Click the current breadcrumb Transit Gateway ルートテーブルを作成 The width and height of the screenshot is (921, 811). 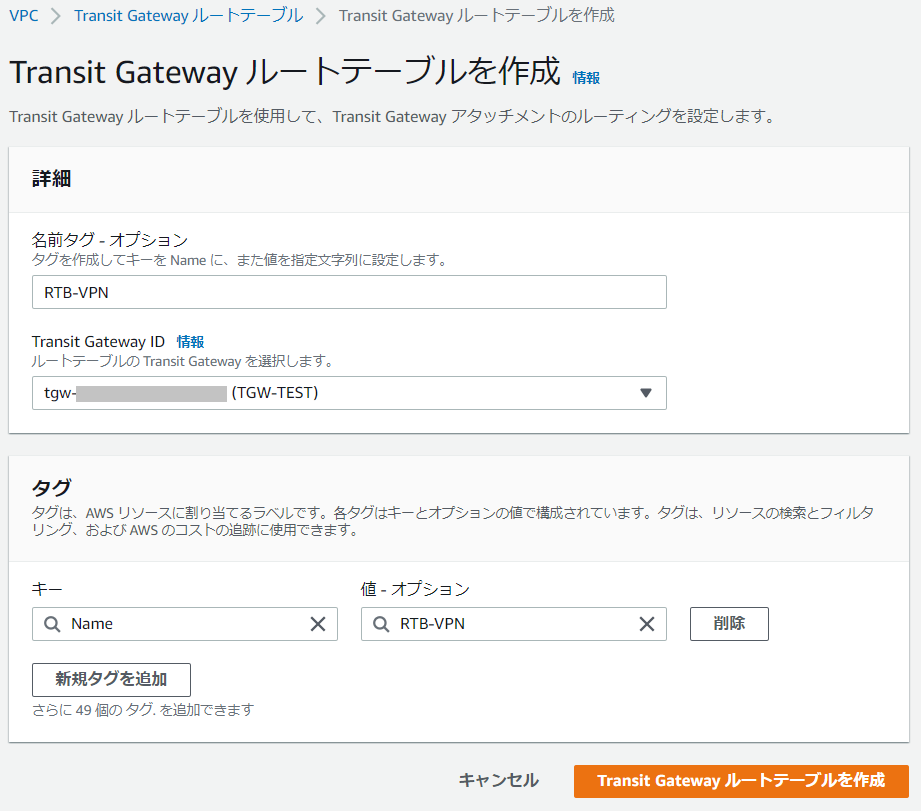tap(476, 15)
